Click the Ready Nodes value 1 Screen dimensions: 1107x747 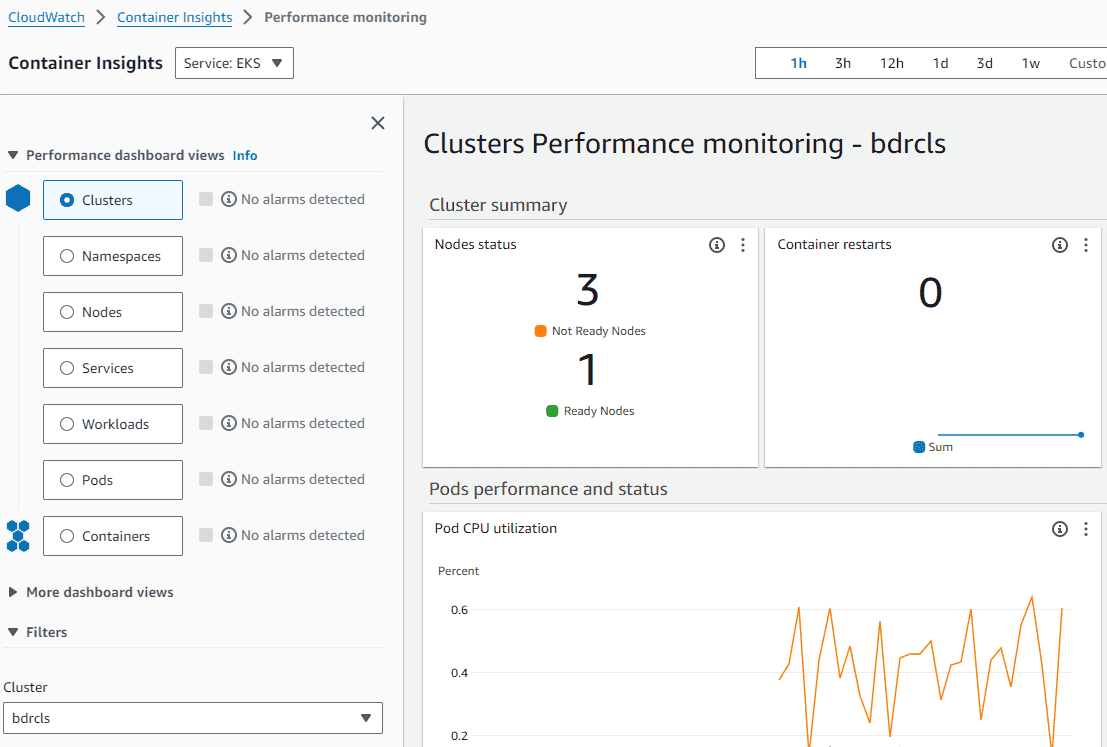pyautogui.click(x=587, y=370)
